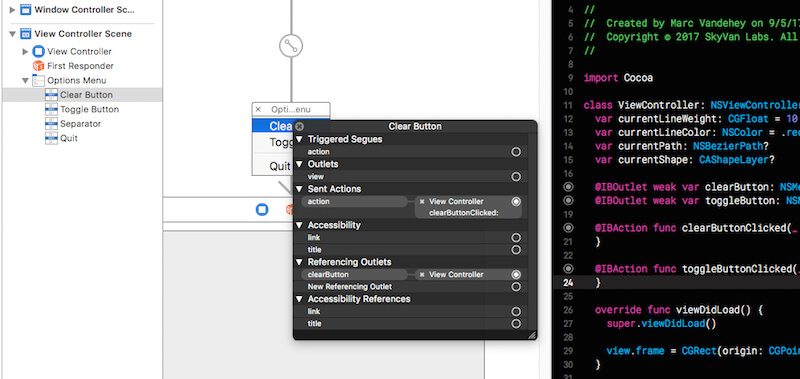
Task: Click the filled Sent Actions connection circle
Action: 516,201
